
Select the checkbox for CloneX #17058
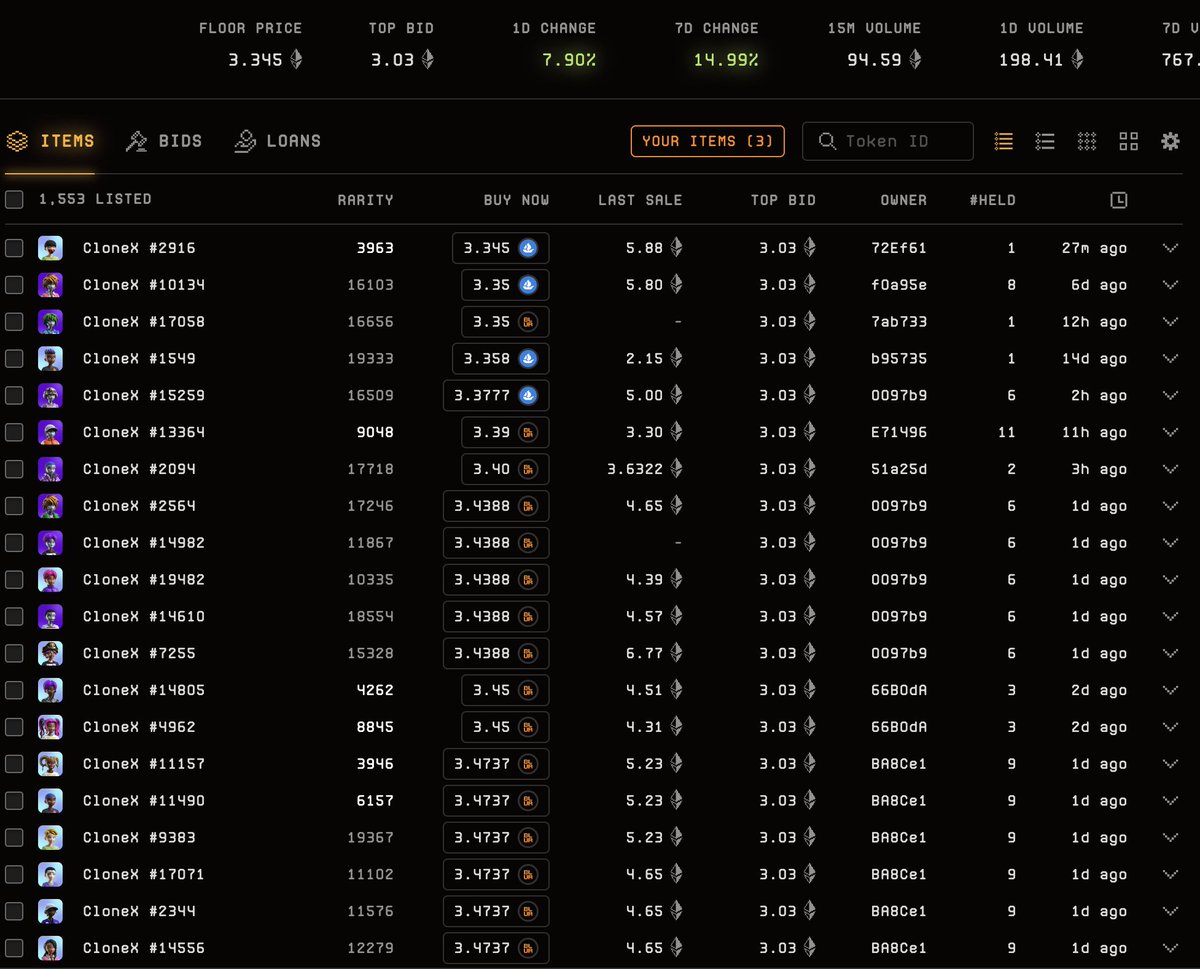click(14, 322)
